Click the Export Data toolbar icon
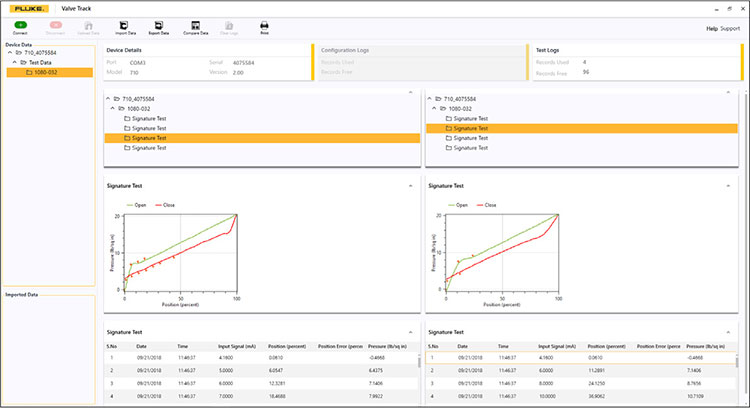This screenshot has width=750, height=408. 160,25
